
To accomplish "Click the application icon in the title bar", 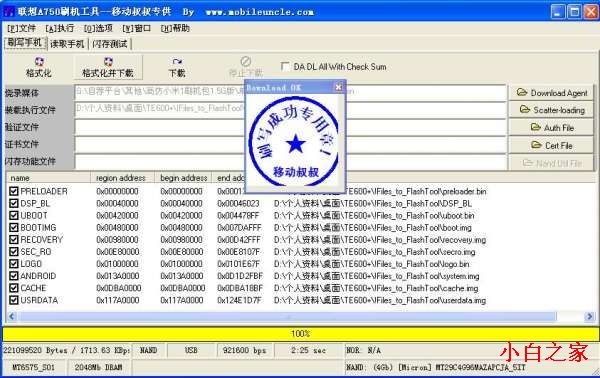I will pos(8,12).
